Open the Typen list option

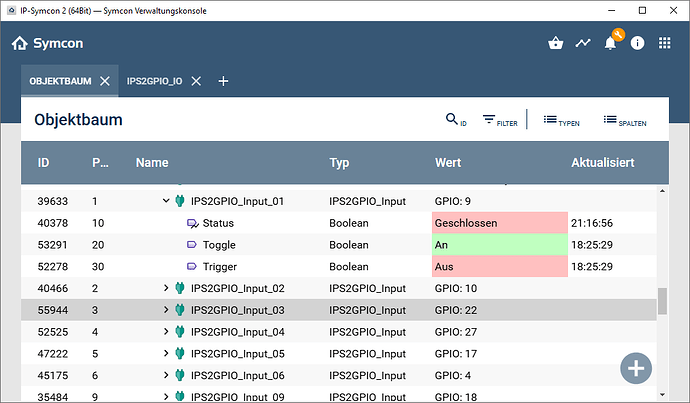[562, 120]
